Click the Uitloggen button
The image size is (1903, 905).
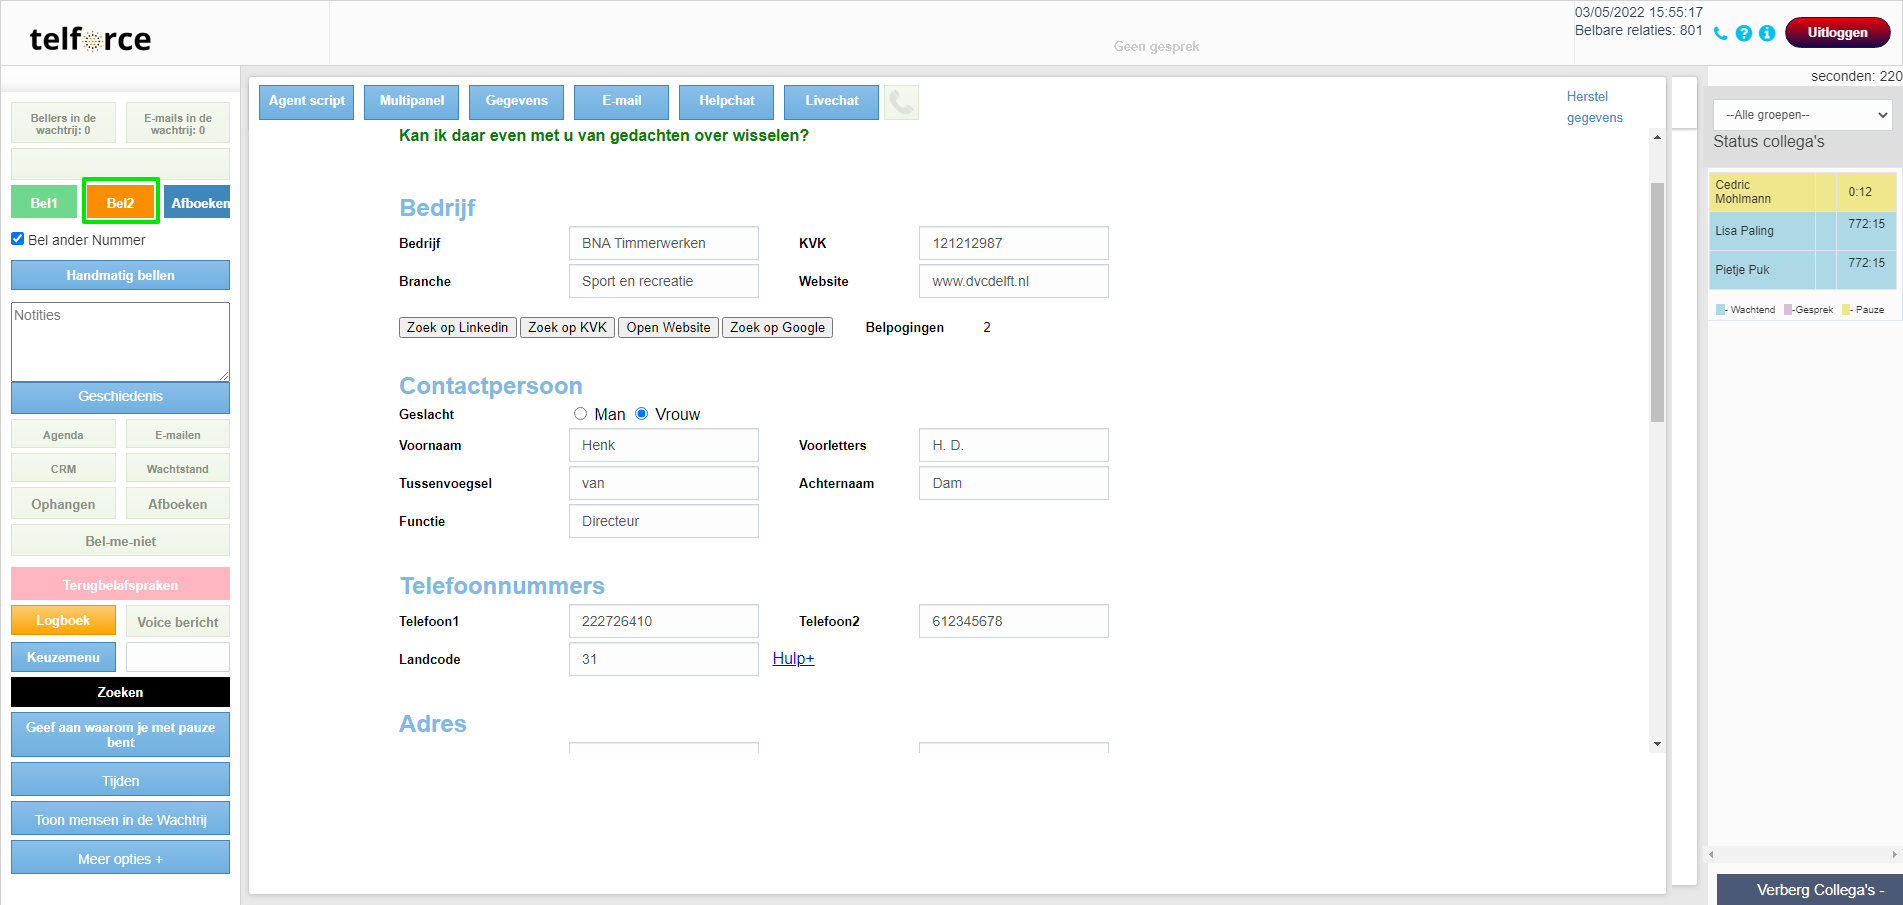1837,33
